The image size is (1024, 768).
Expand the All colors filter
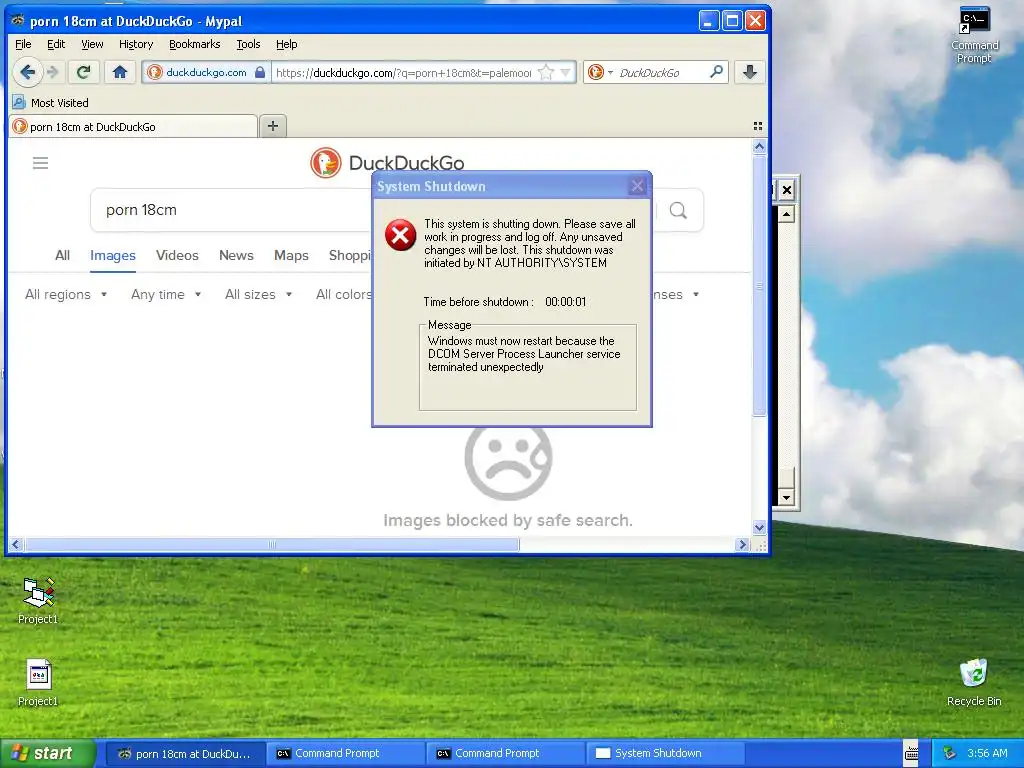(x=344, y=295)
